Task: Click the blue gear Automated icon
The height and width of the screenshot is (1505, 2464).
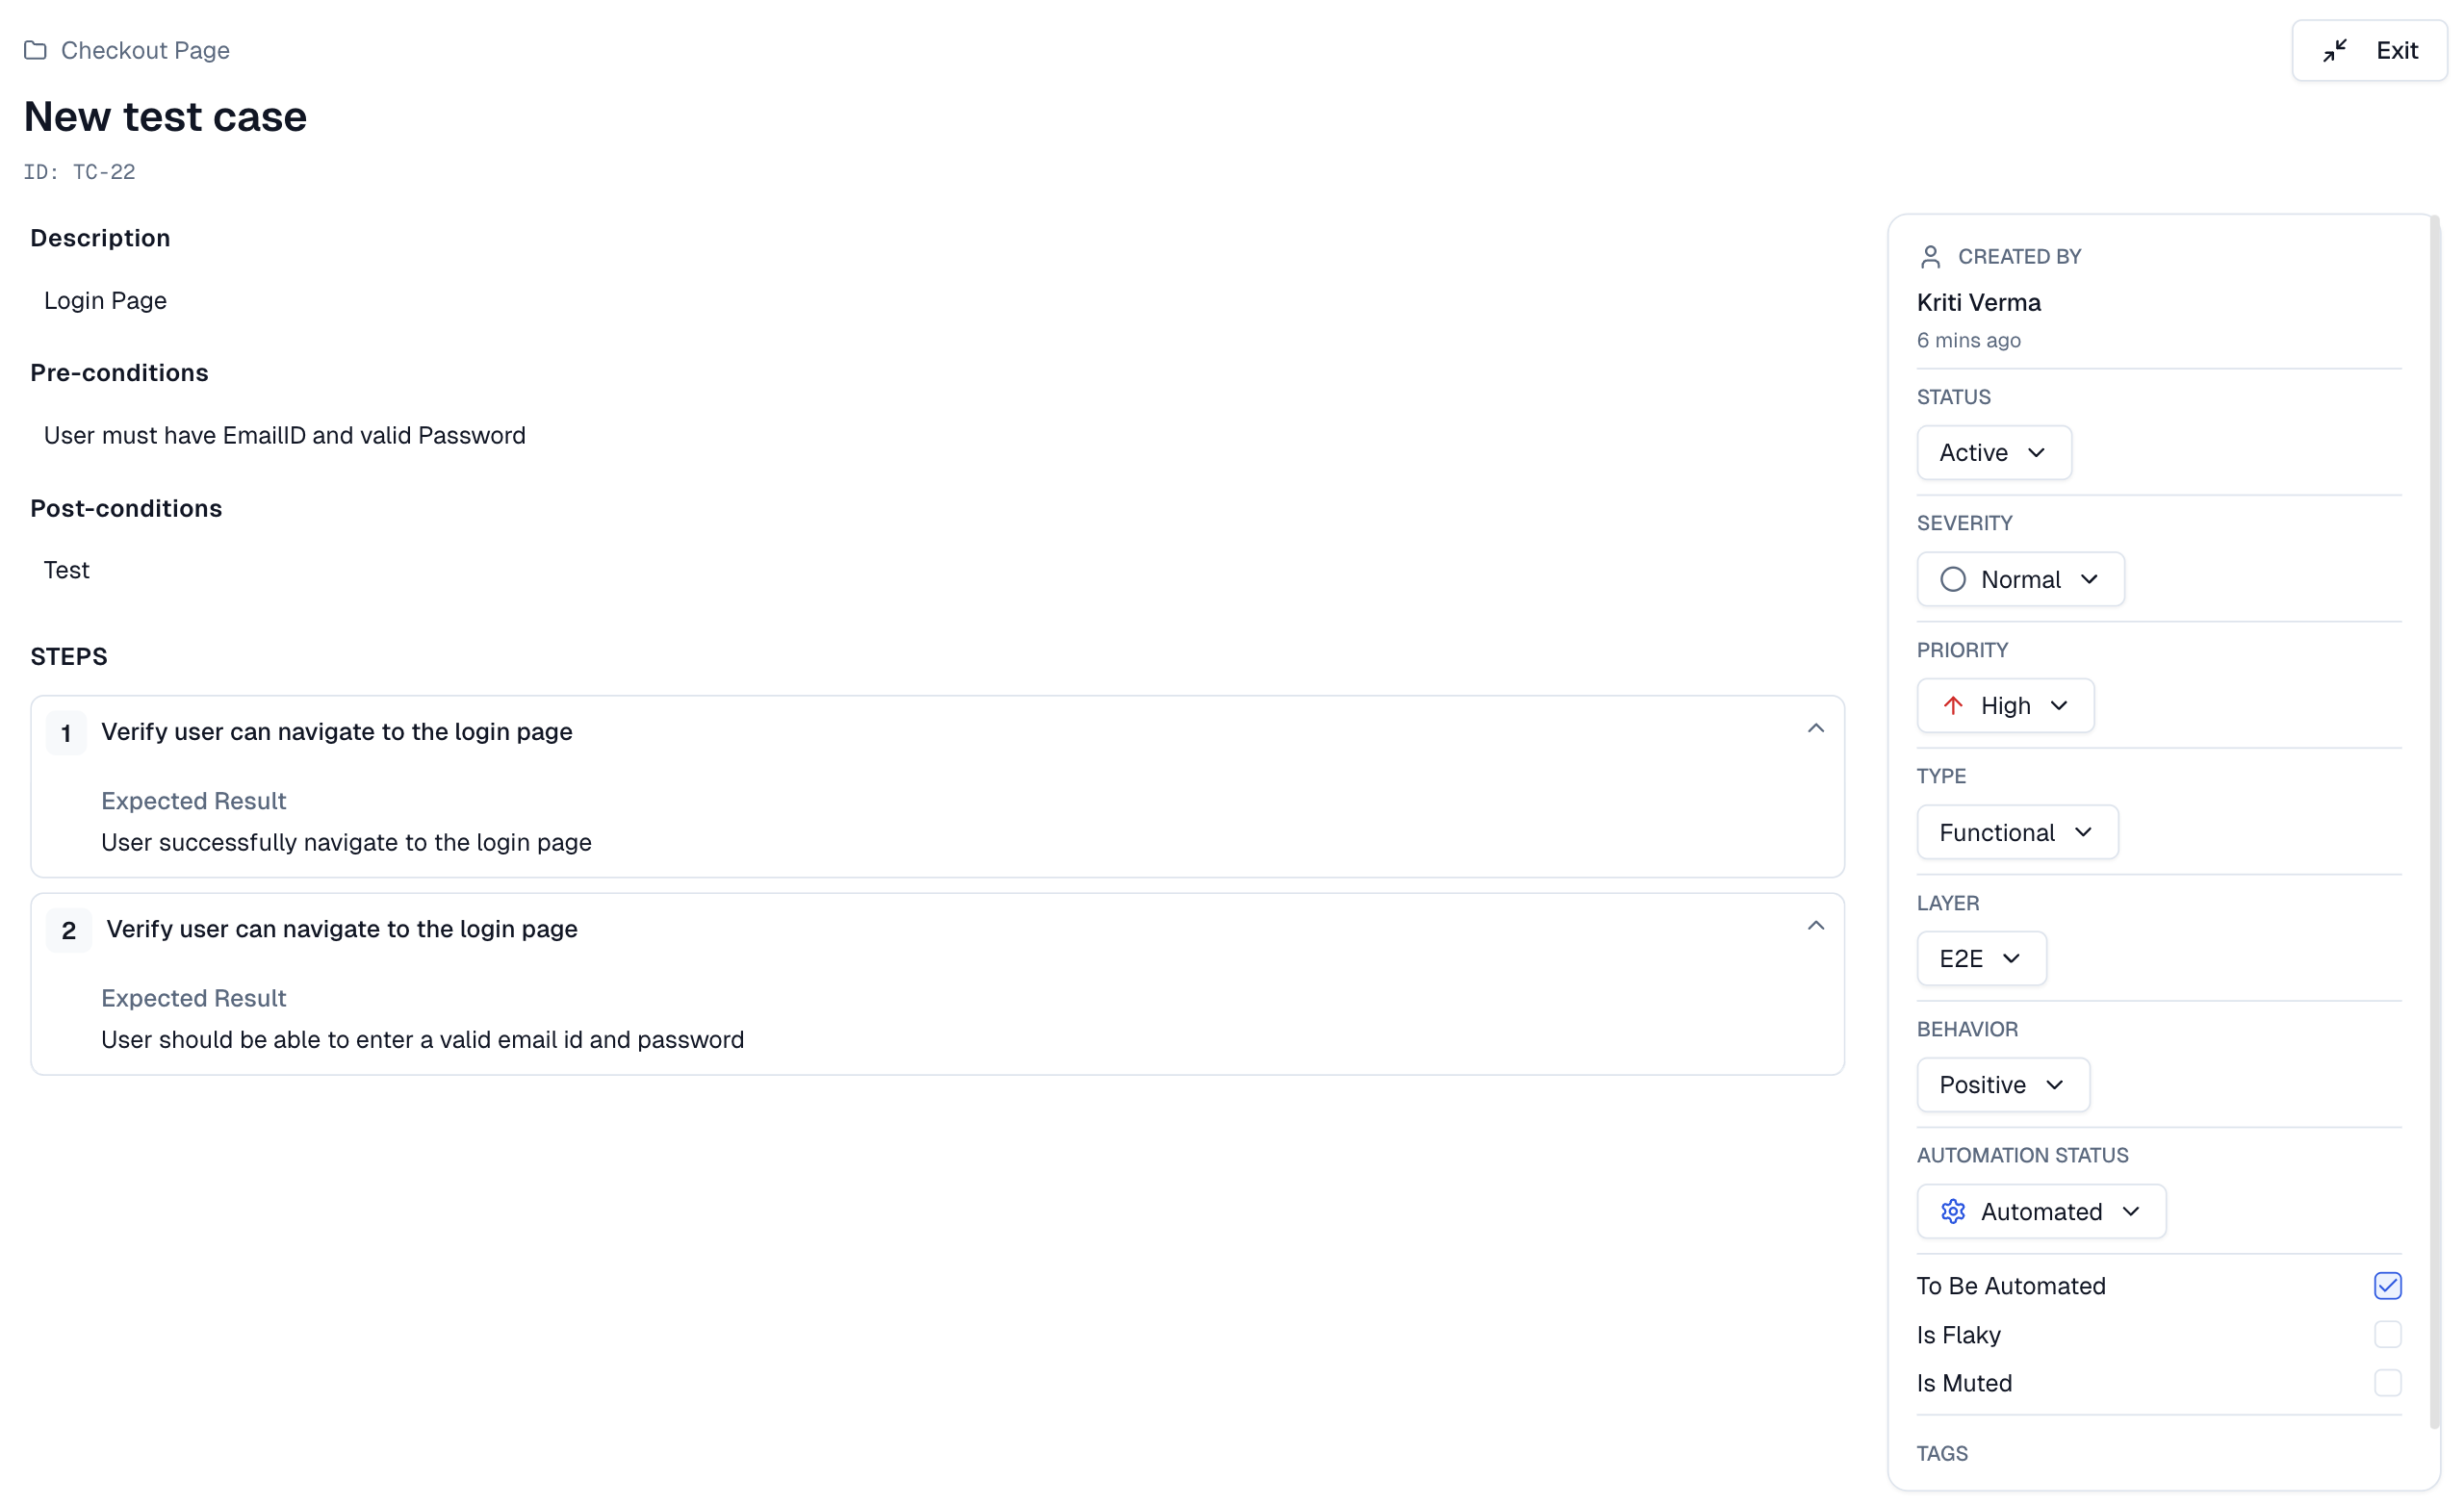Action: 1952,1212
